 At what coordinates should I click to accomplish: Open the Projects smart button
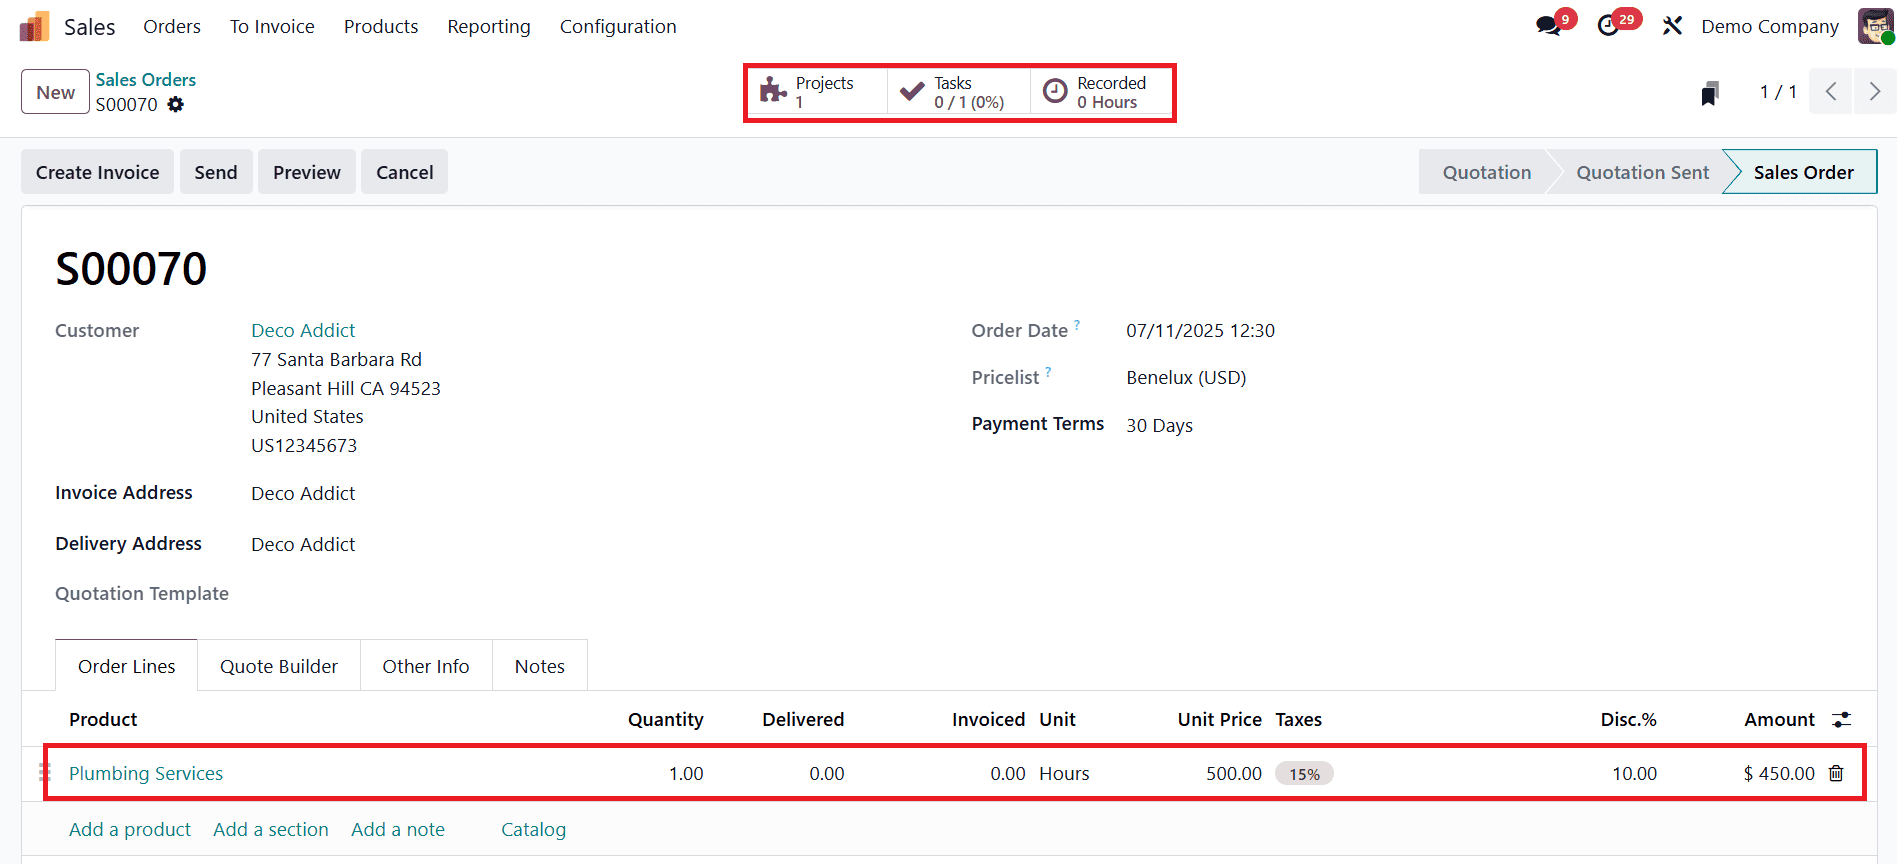point(816,92)
